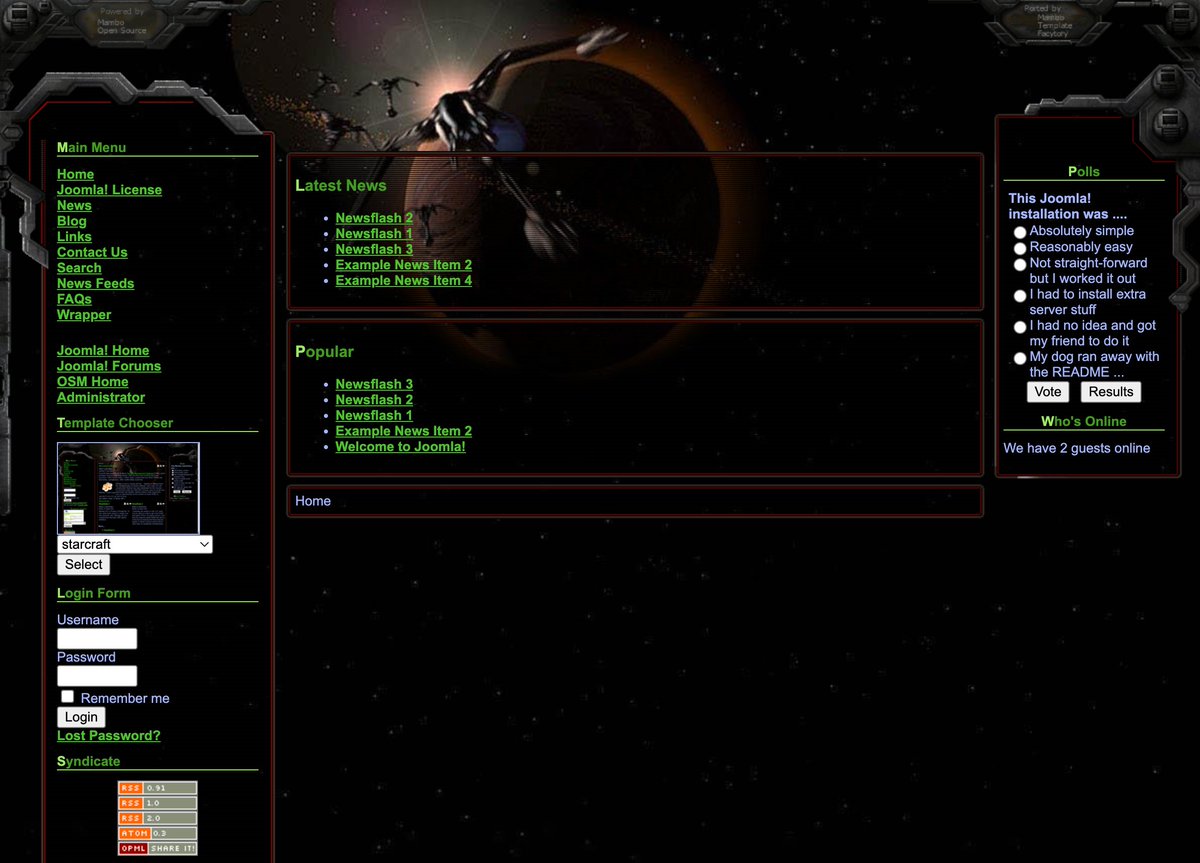Image resolution: width=1200 pixels, height=863 pixels.
Task: Open the starcraft template dropdown
Action: 135,544
